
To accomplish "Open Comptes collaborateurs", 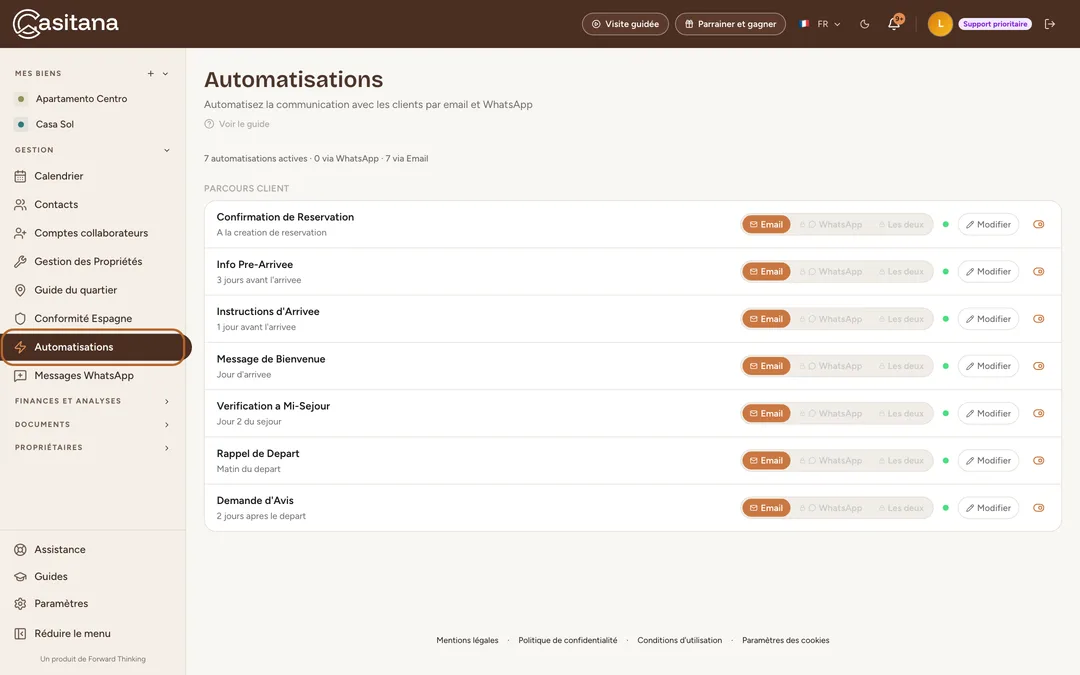I will (x=93, y=233).
